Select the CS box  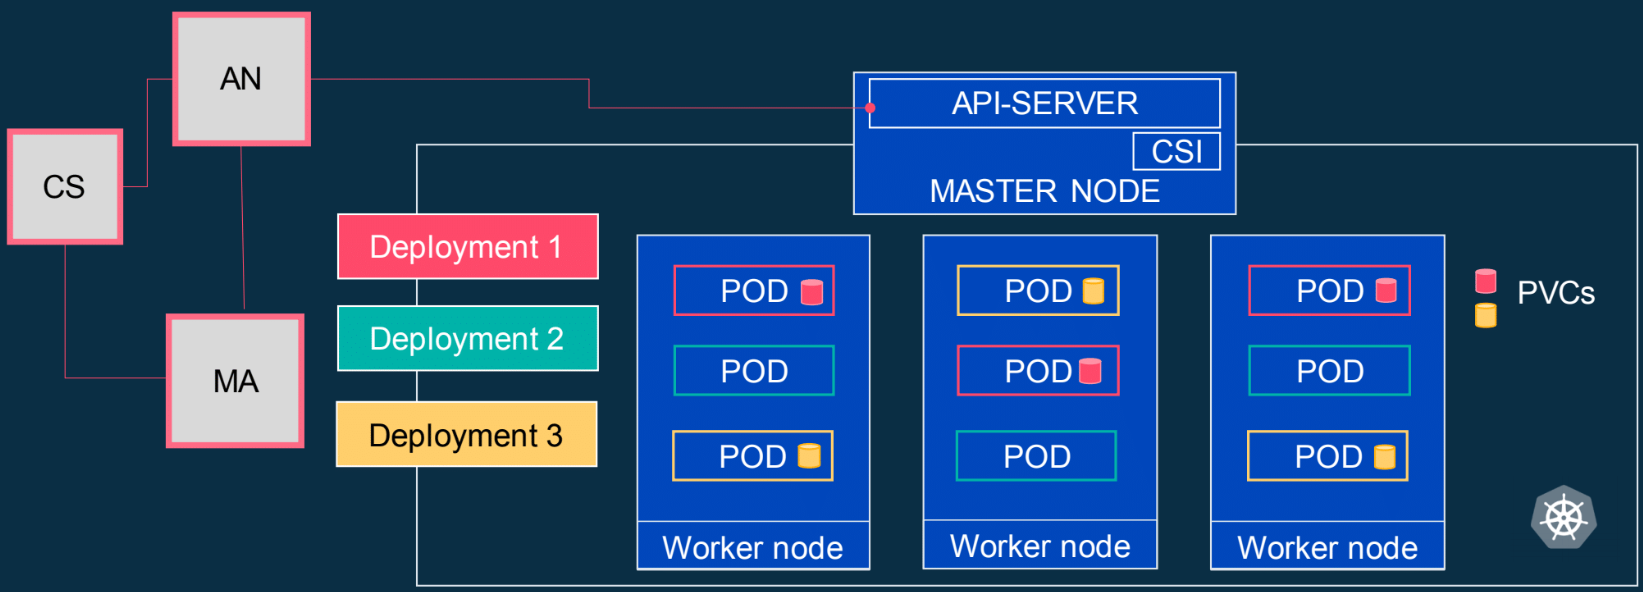tap(65, 186)
